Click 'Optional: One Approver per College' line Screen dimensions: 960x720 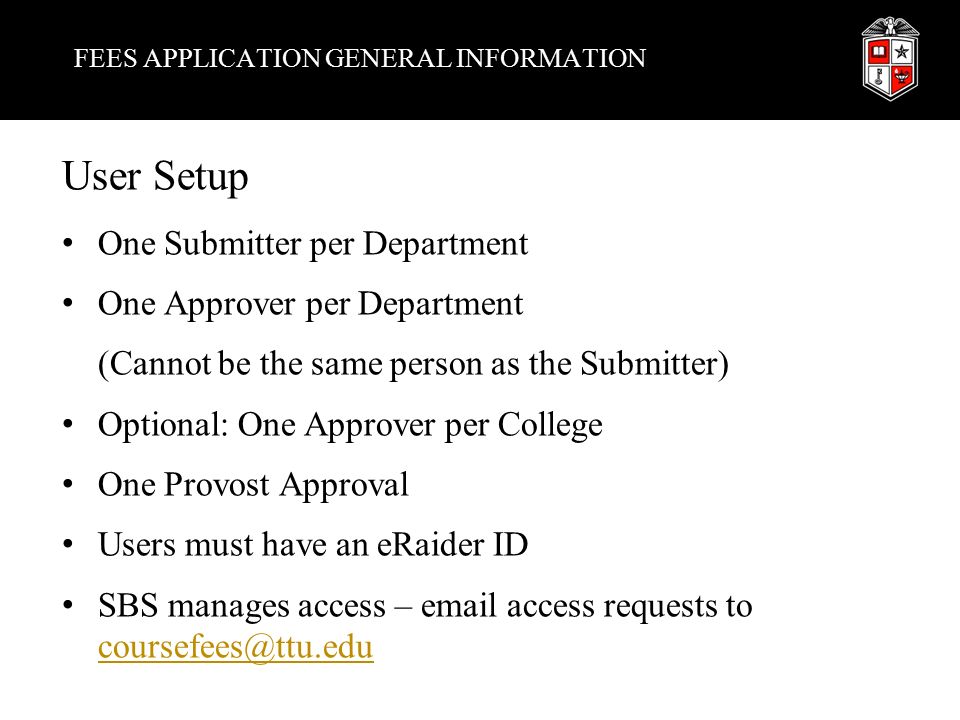pos(350,425)
